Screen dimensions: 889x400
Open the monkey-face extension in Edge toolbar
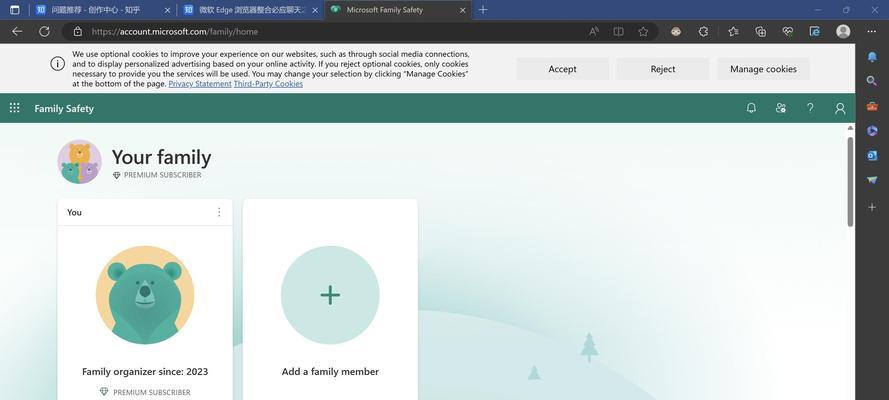[x=676, y=32]
